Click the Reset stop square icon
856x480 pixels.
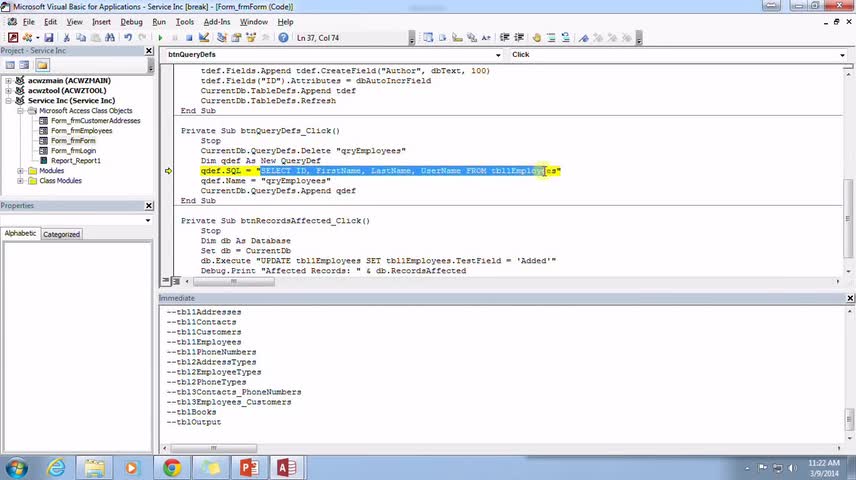[x=189, y=38]
